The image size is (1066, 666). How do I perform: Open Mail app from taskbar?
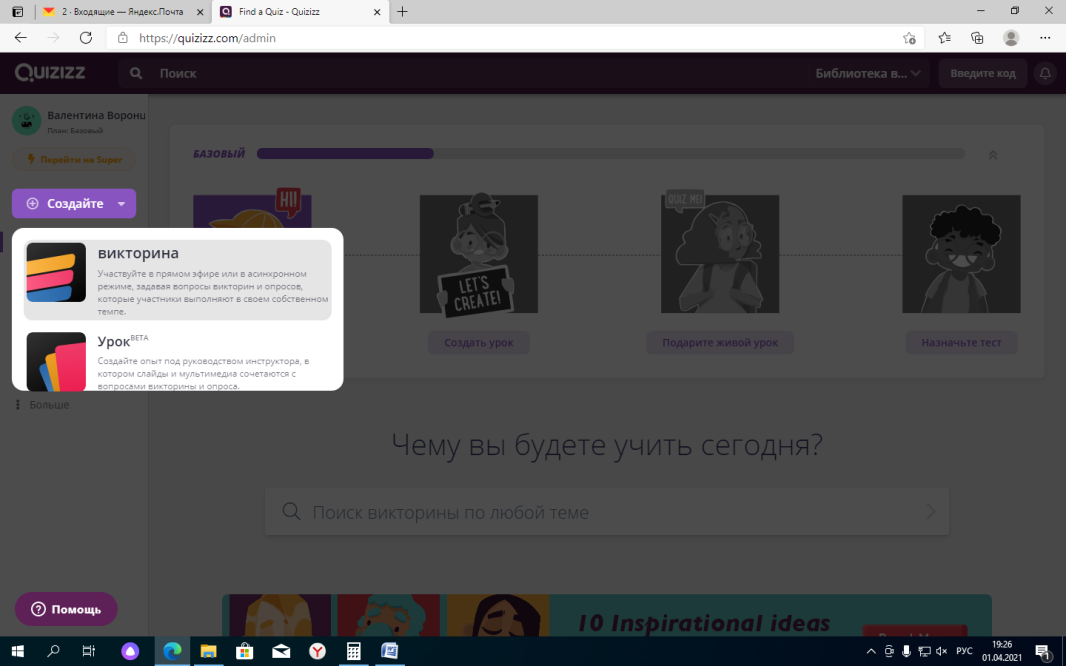[x=281, y=651]
